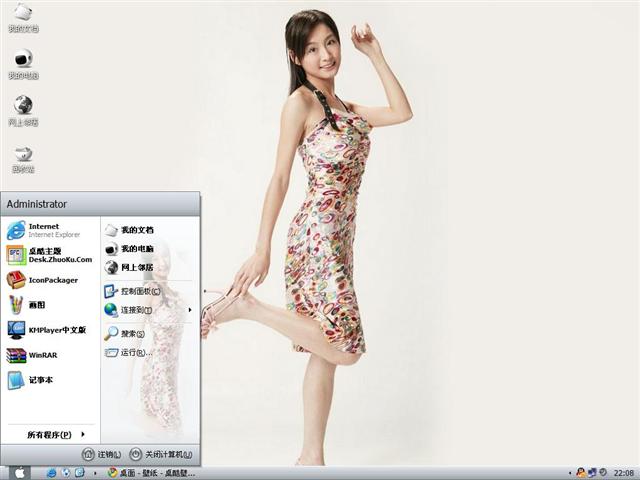
Task: Open 运行(R)... run dialog
Action: pos(128,352)
